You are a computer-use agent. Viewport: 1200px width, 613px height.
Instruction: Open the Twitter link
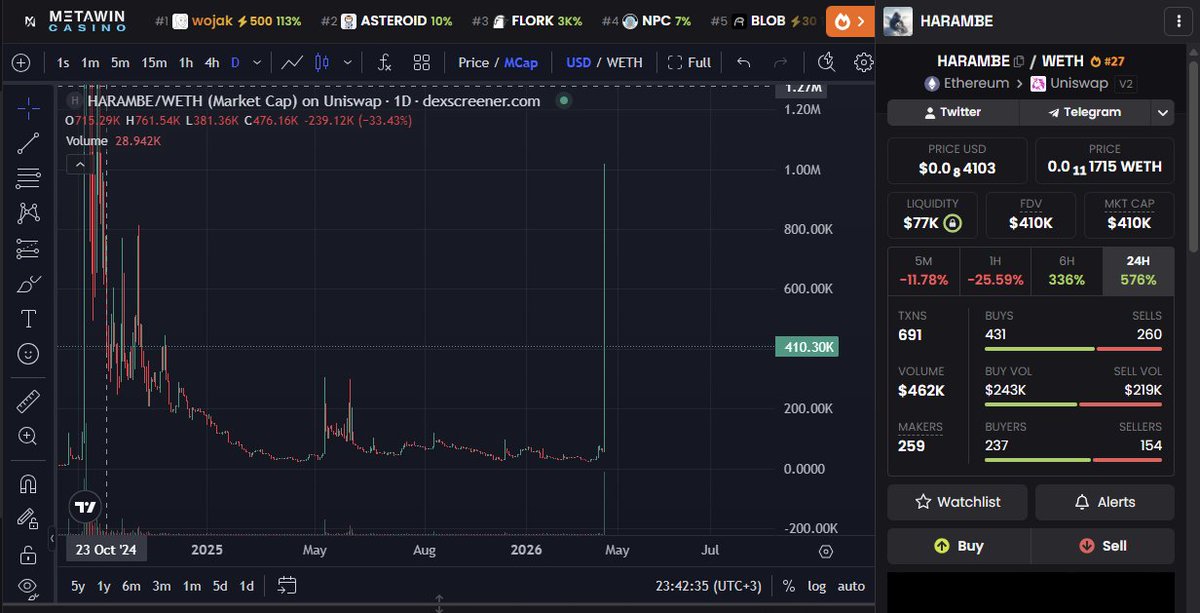coord(953,112)
